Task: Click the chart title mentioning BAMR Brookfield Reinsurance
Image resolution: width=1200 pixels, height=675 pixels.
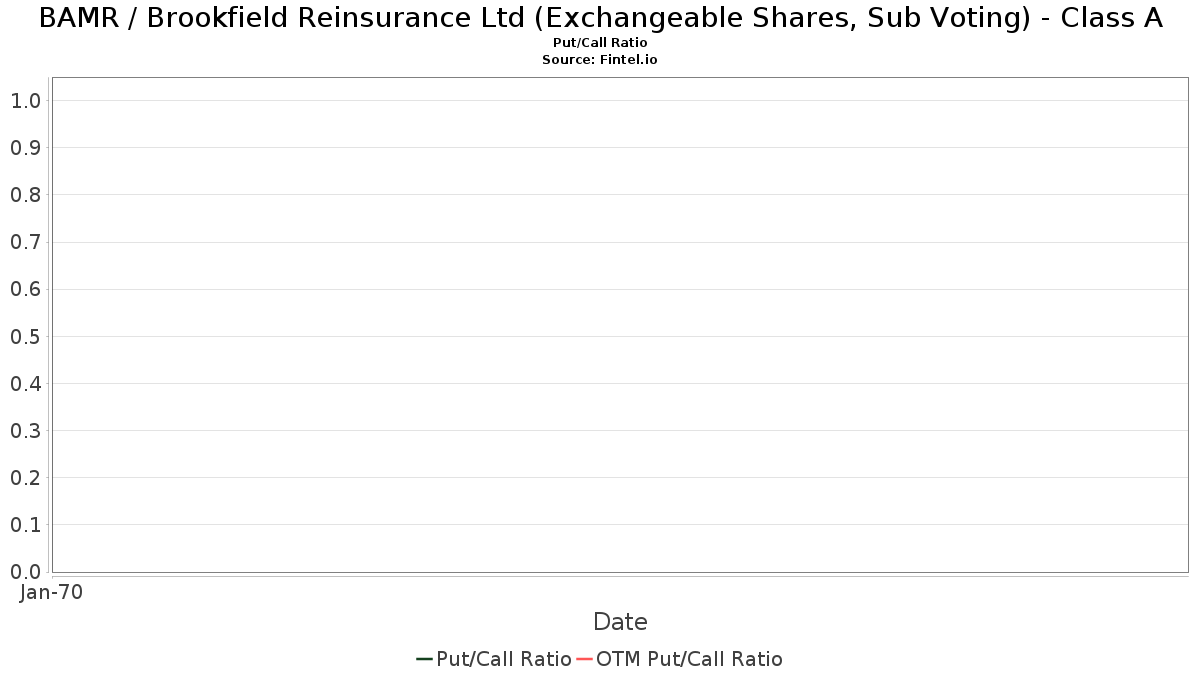Action: [x=600, y=18]
